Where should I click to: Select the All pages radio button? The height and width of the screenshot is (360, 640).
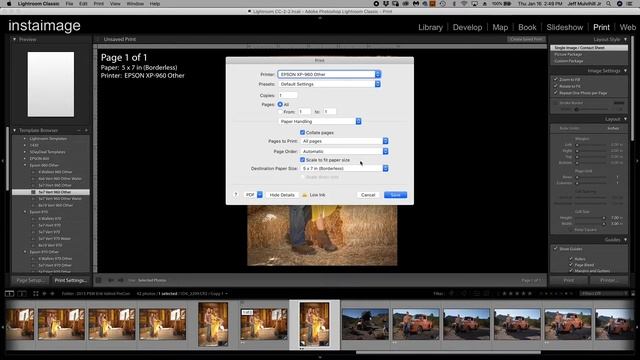[x=280, y=104]
